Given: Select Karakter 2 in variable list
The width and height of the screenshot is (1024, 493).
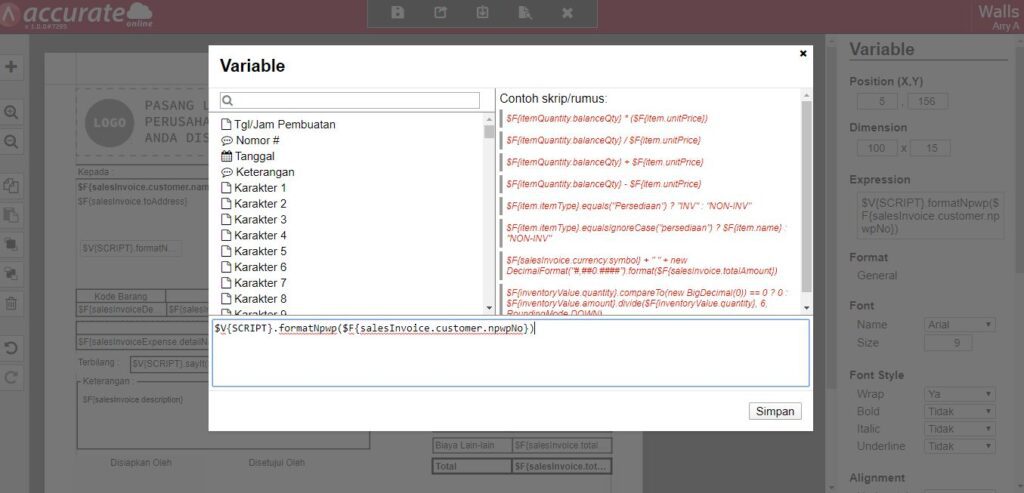Looking at the screenshot, I should (260, 204).
